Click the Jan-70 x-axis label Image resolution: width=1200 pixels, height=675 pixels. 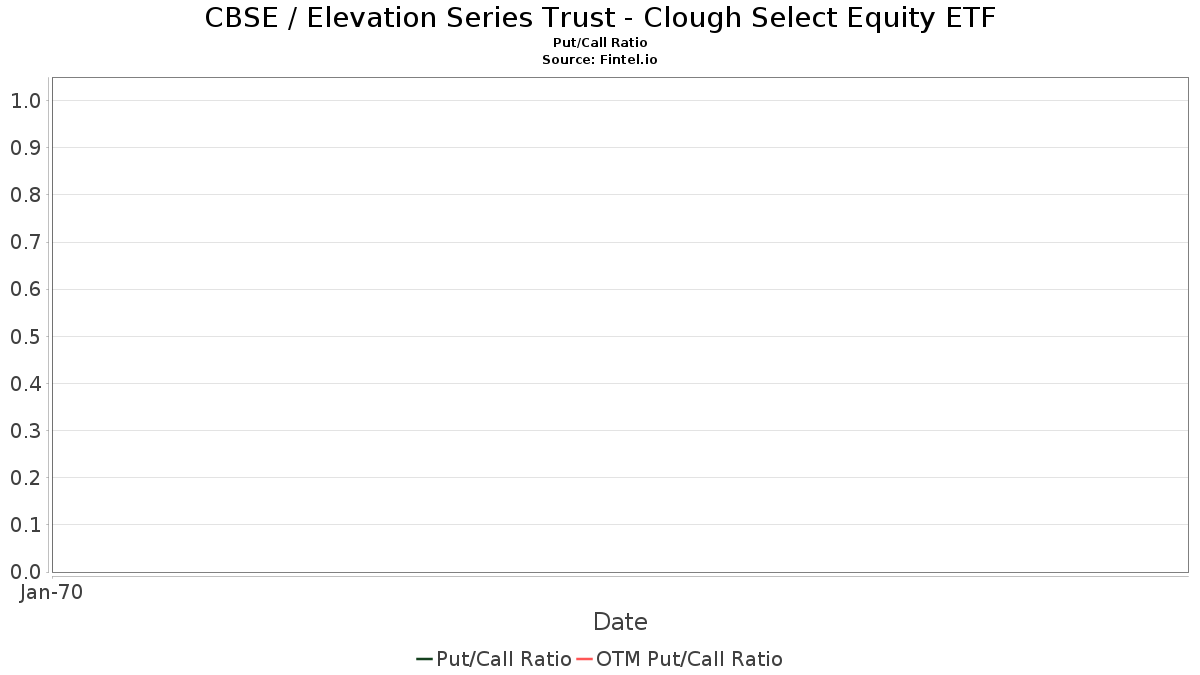pyautogui.click(x=52, y=593)
